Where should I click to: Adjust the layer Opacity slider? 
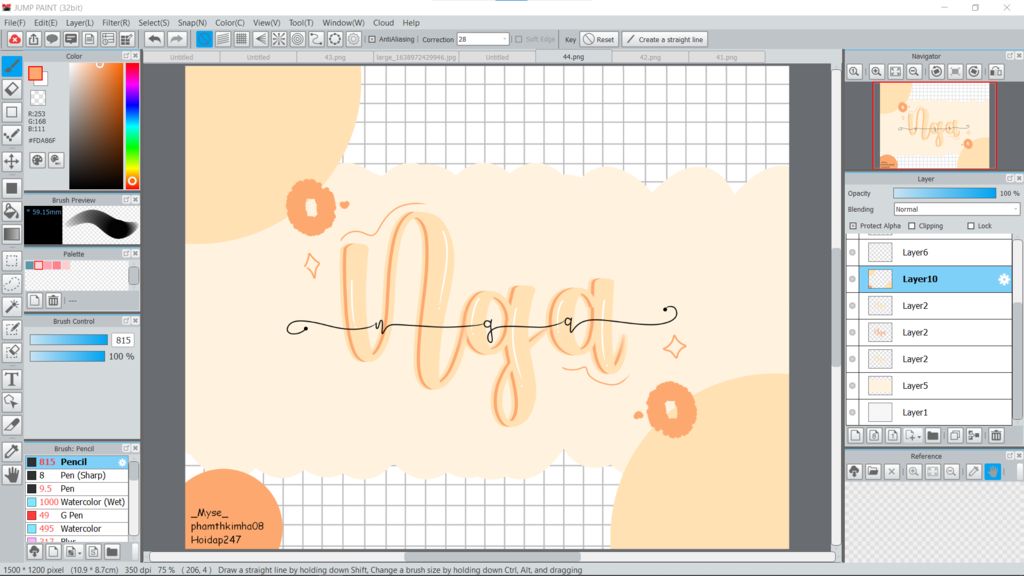point(944,193)
